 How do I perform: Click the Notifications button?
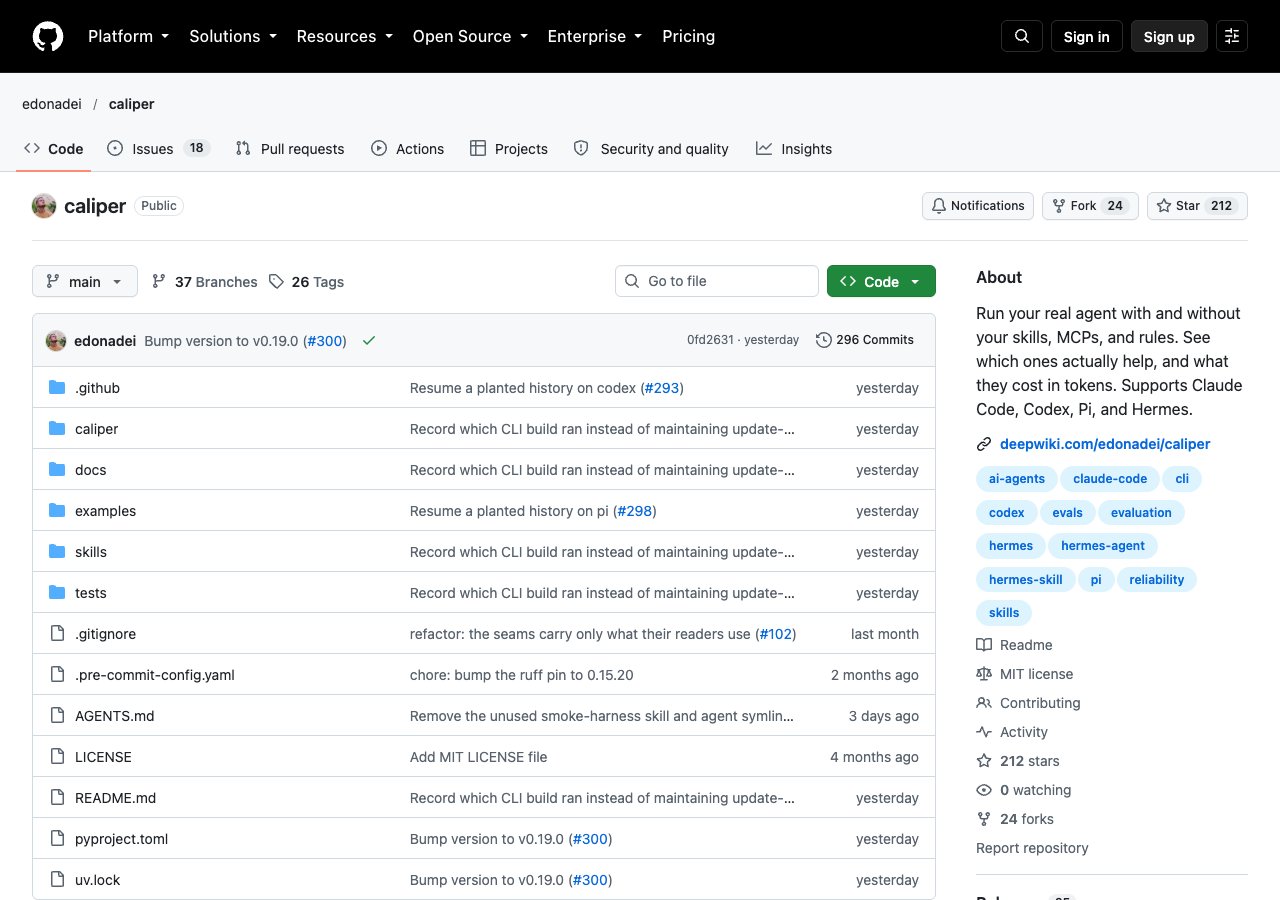tap(978, 206)
